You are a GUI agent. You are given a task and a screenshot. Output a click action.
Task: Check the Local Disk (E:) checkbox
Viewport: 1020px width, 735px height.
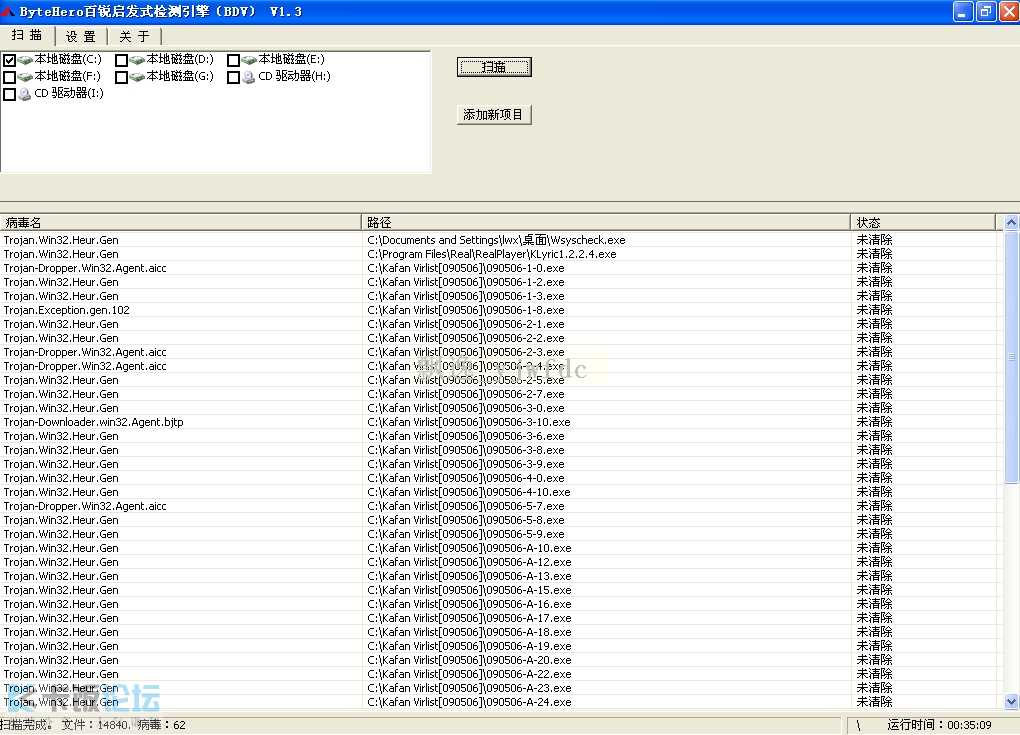(x=234, y=60)
